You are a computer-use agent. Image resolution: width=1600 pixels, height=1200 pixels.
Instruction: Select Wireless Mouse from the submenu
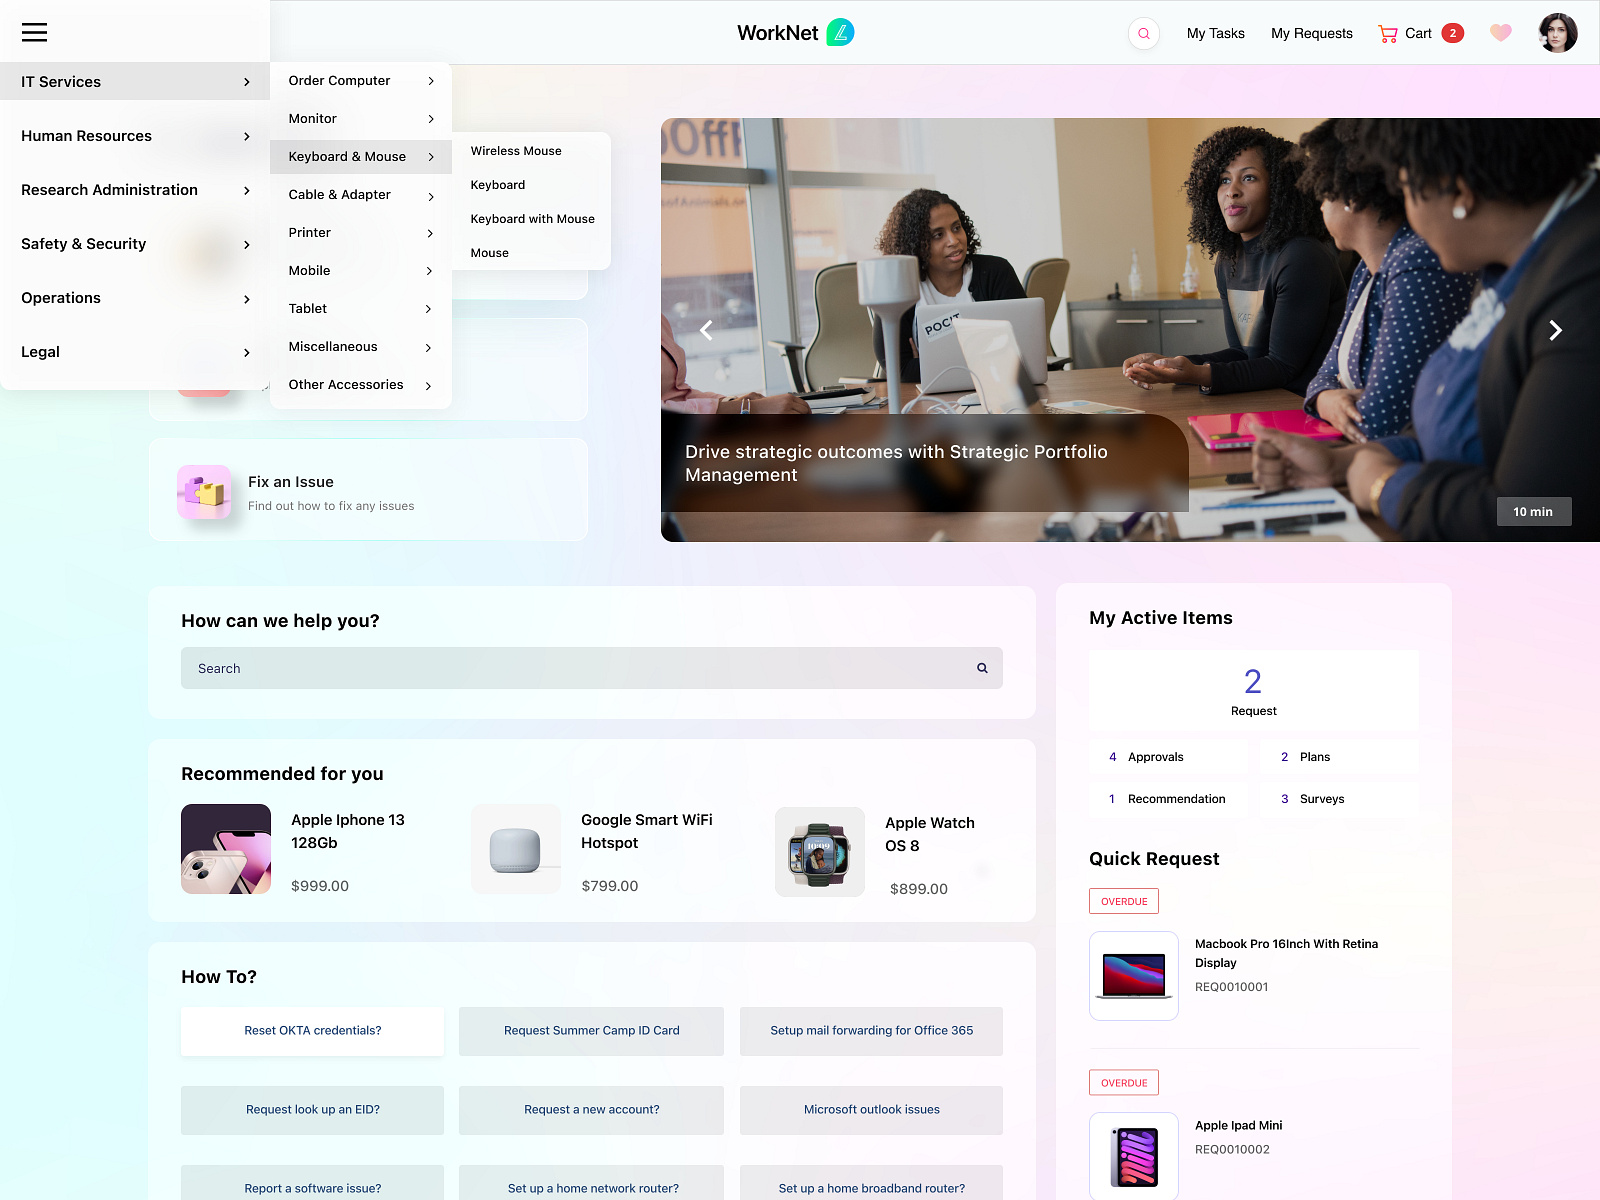point(515,150)
